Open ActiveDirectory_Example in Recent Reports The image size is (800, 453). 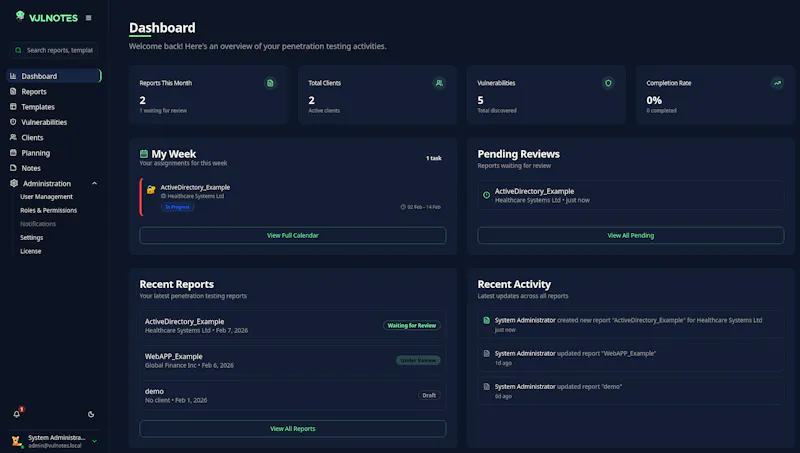click(293, 325)
